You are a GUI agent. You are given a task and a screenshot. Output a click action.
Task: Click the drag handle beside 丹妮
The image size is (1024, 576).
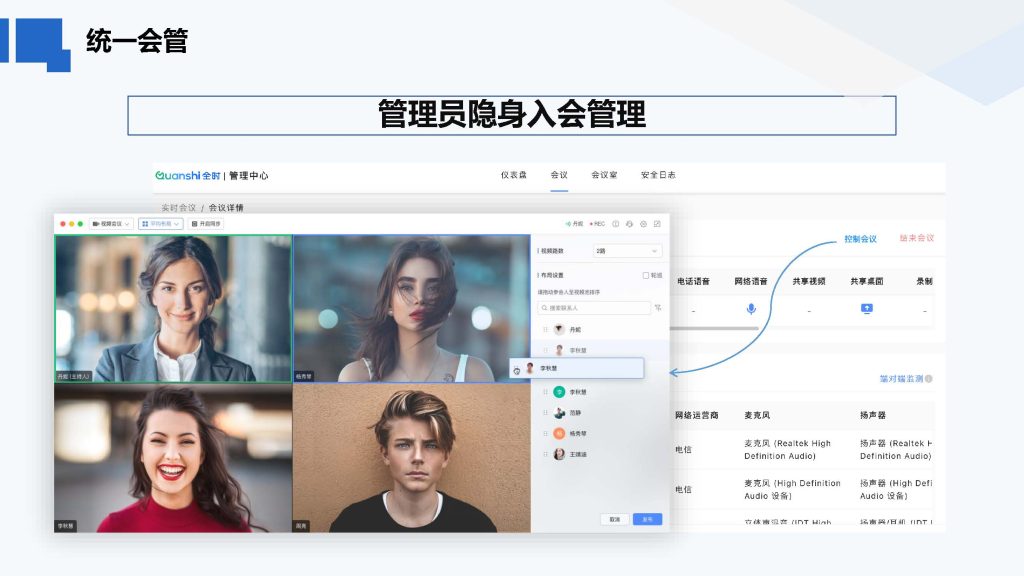tap(545, 330)
